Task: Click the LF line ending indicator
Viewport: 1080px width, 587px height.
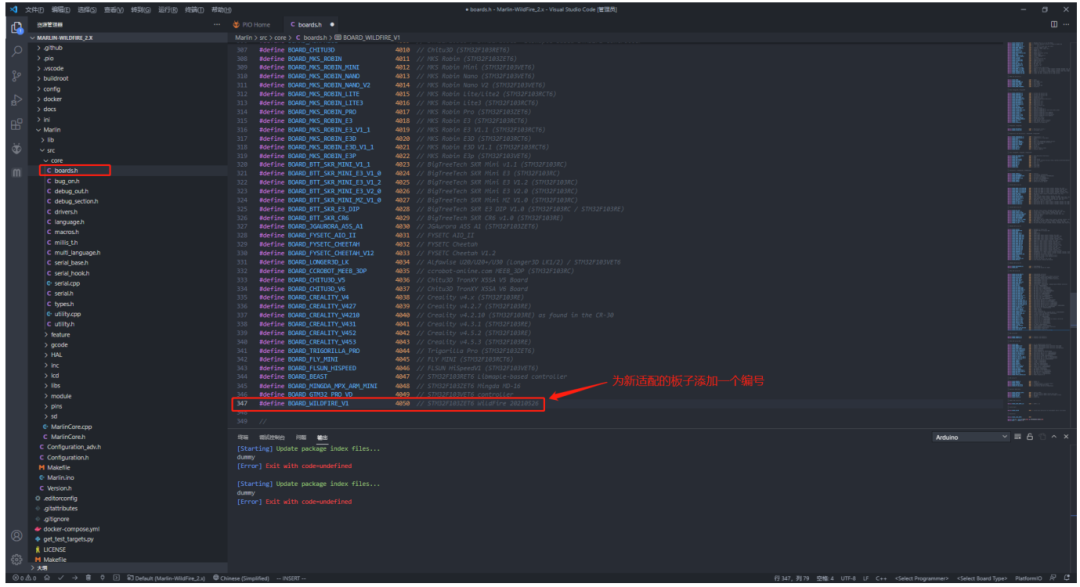Action: [865, 578]
